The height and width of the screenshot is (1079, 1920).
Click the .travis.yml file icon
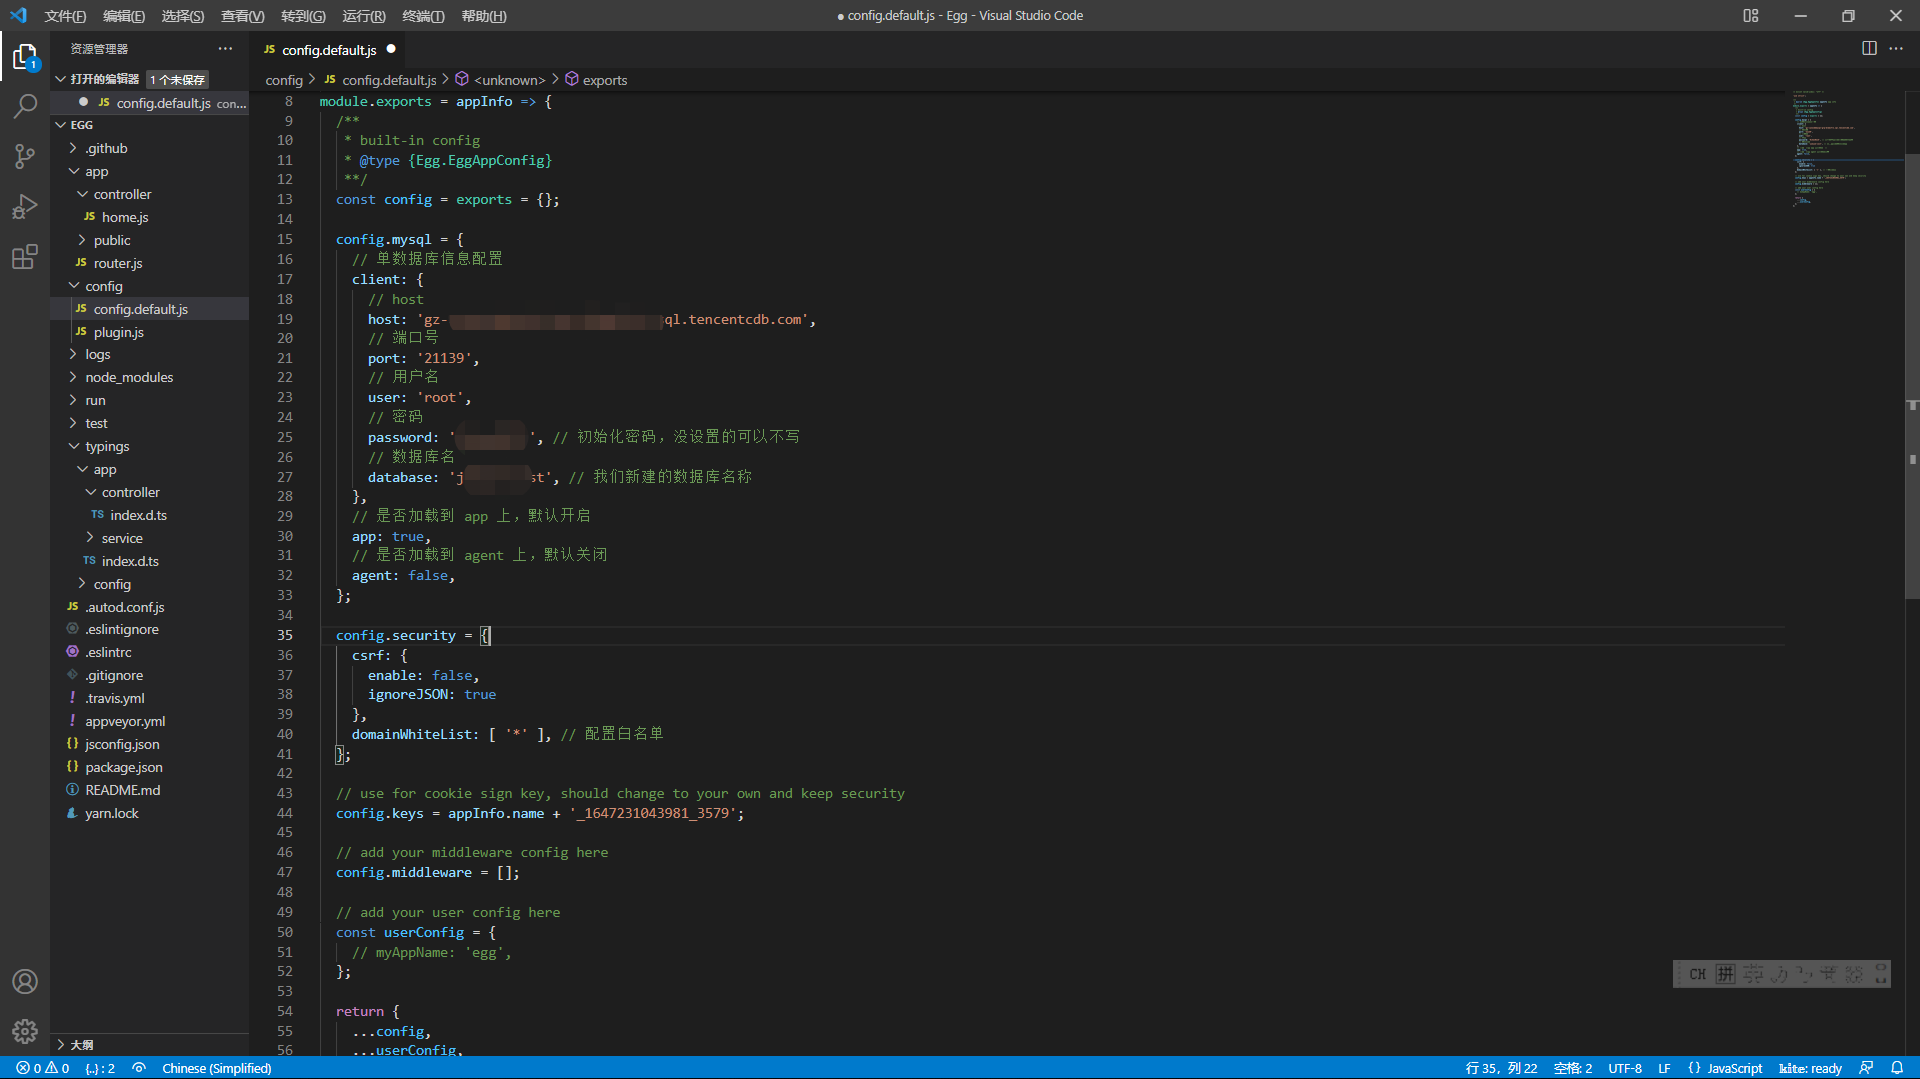coord(72,697)
